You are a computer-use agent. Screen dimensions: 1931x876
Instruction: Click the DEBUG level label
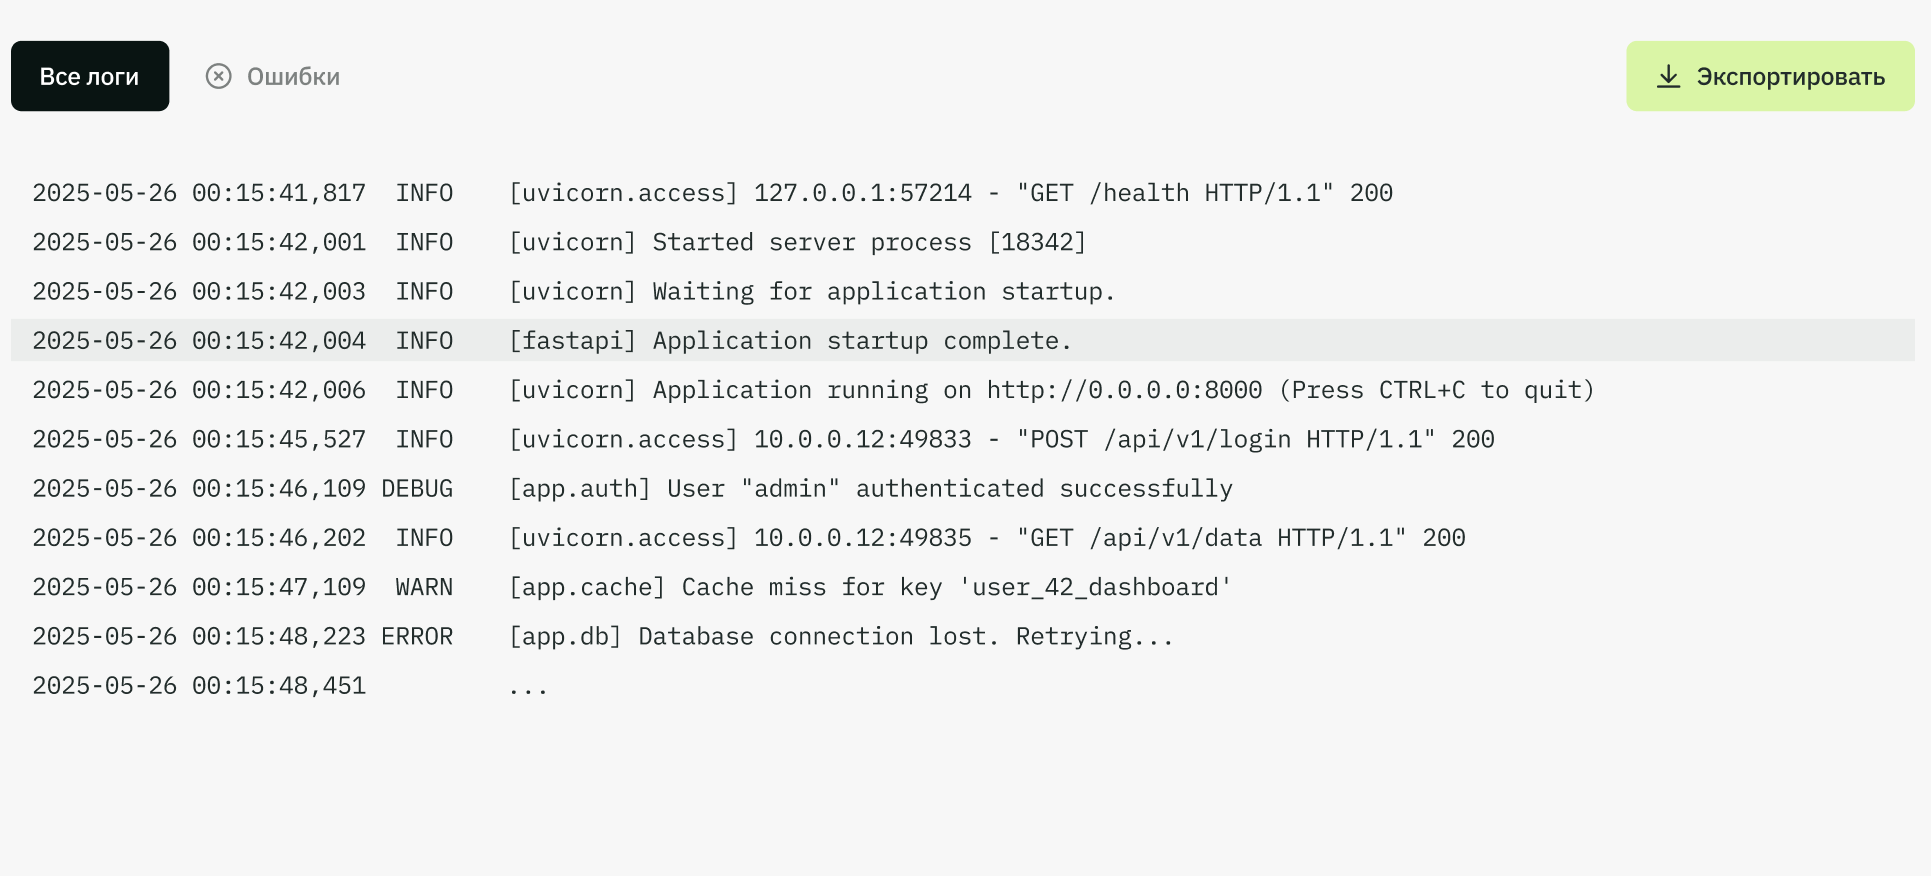click(417, 488)
